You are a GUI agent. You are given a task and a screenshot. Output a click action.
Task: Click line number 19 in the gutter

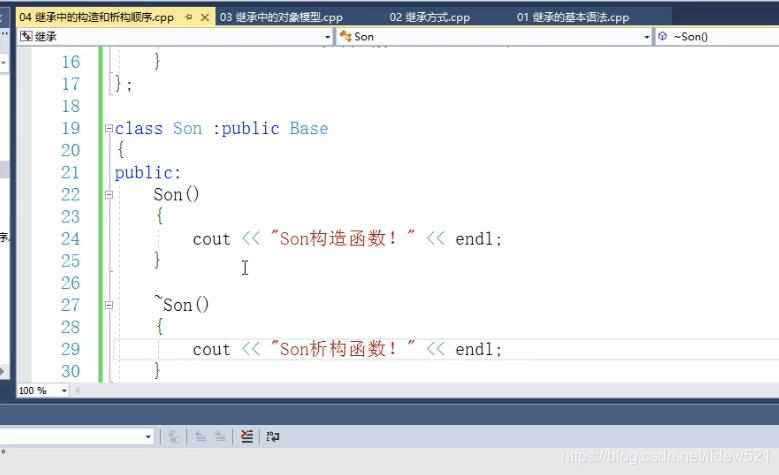pyautogui.click(x=71, y=129)
